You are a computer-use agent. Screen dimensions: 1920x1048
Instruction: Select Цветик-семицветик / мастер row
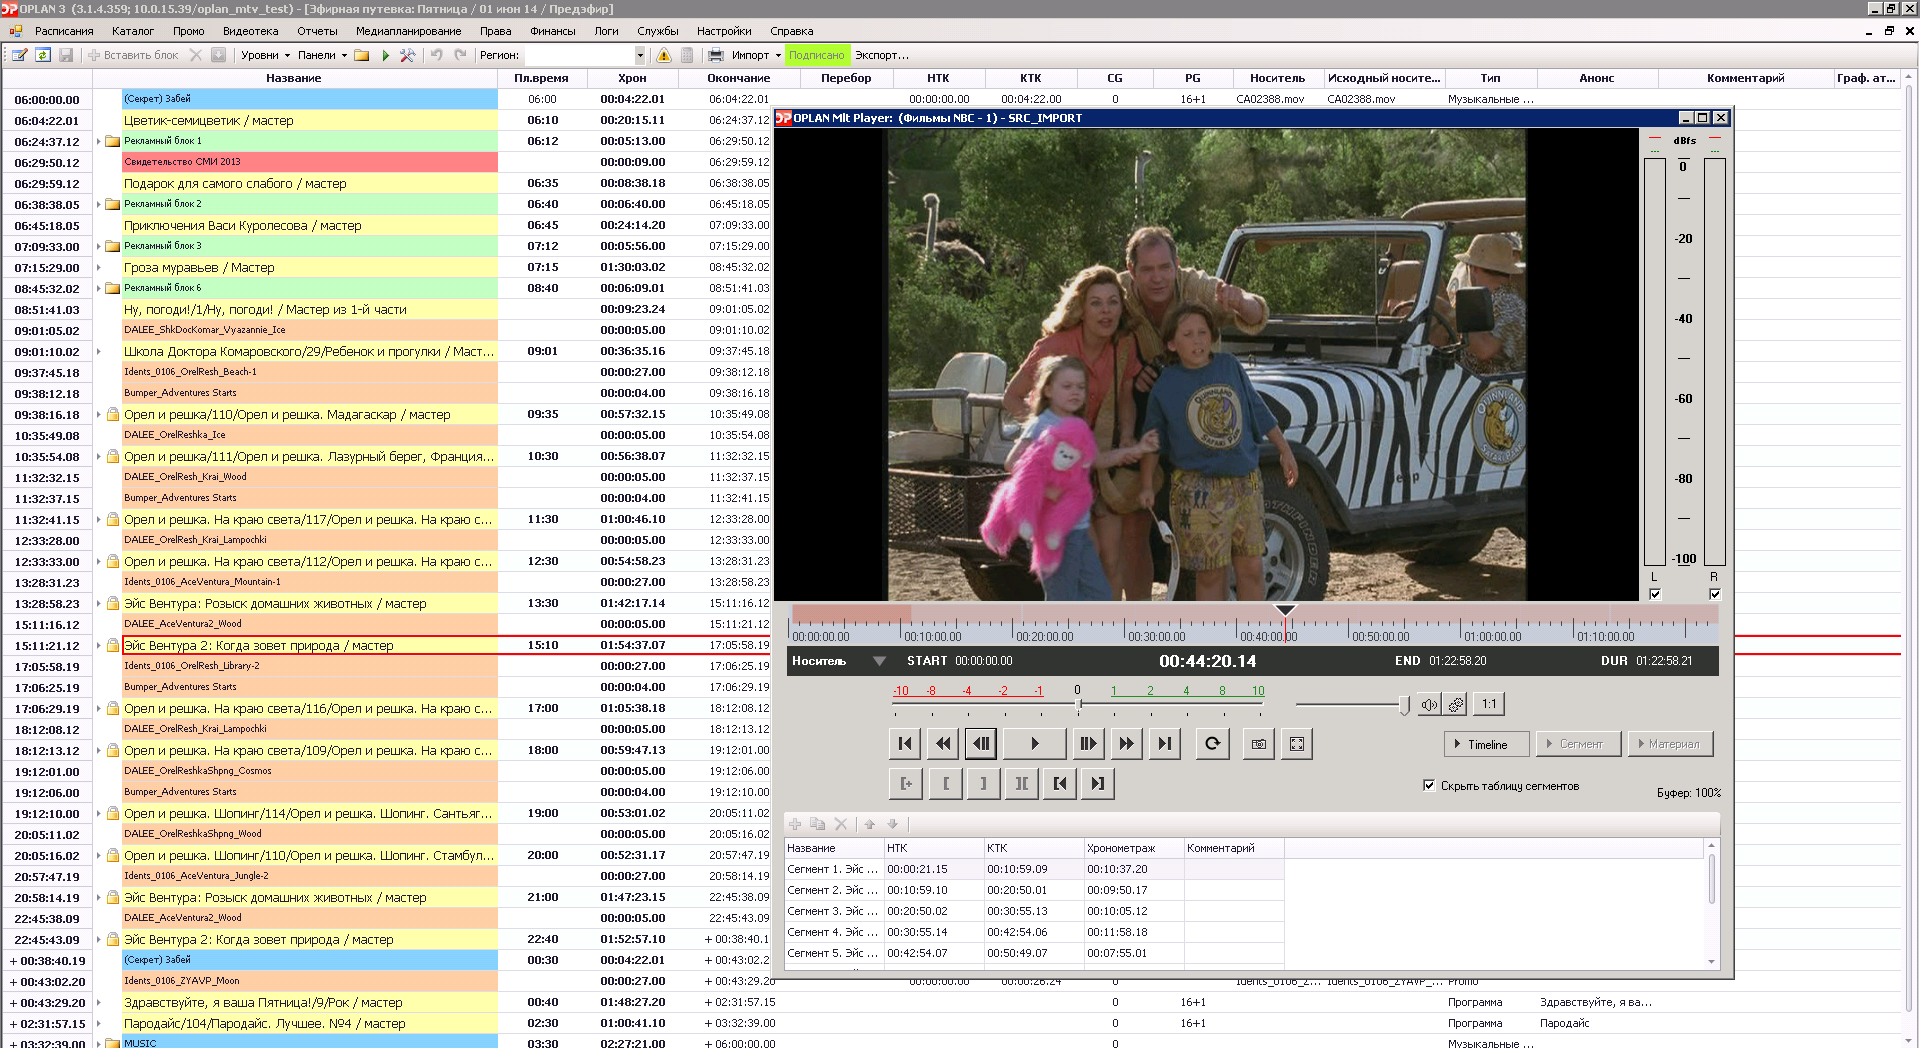(310, 120)
